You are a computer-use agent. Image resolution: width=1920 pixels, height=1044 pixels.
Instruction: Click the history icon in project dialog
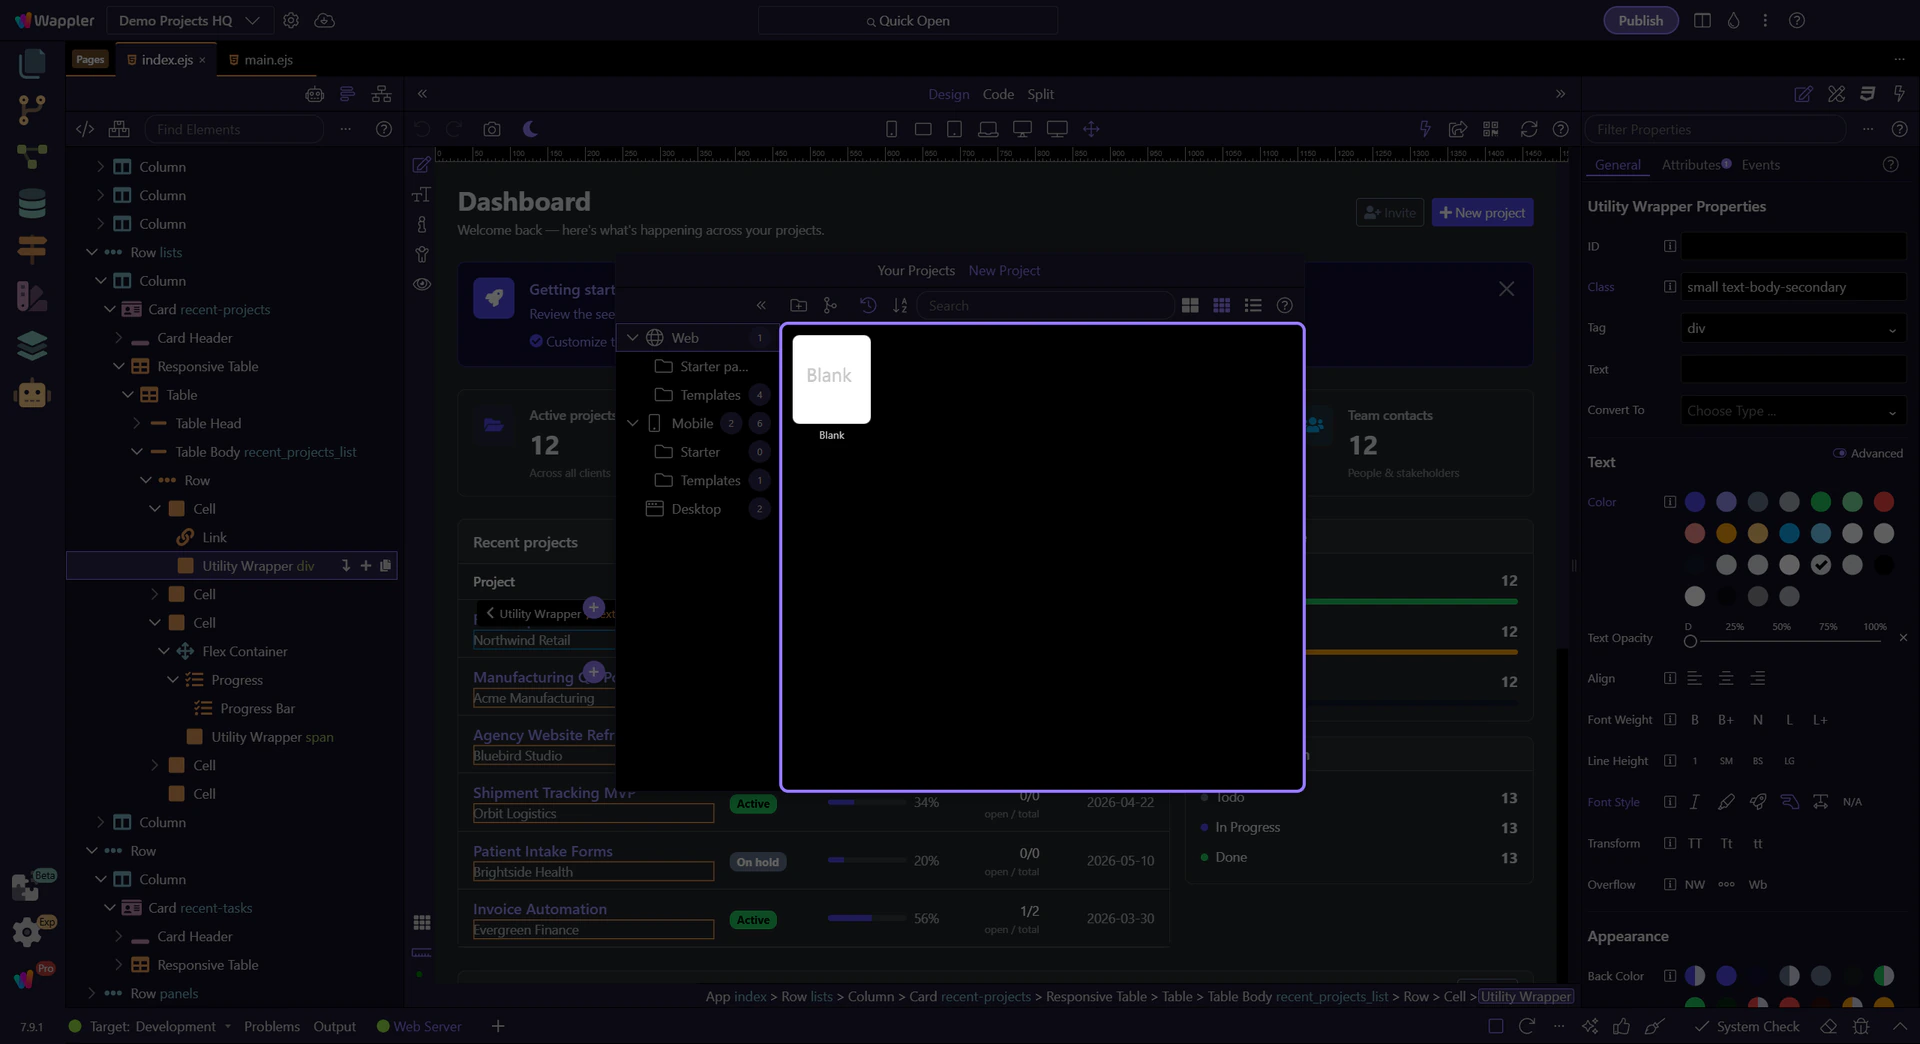pos(868,306)
